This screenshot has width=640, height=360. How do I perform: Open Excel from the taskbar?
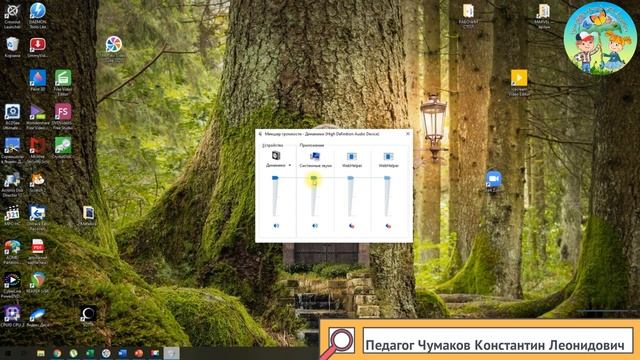[90, 353]
